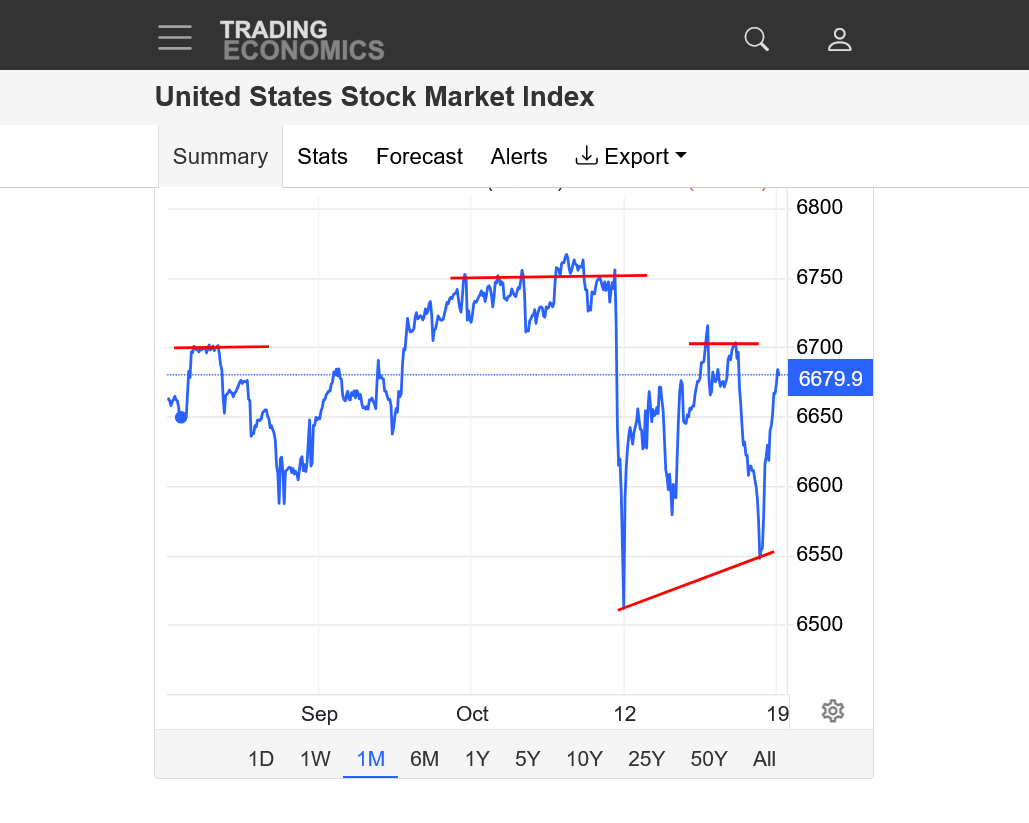Switch chart to 1Y range
The height and width of the screenshot is (823, 1029).
(477, 759)
